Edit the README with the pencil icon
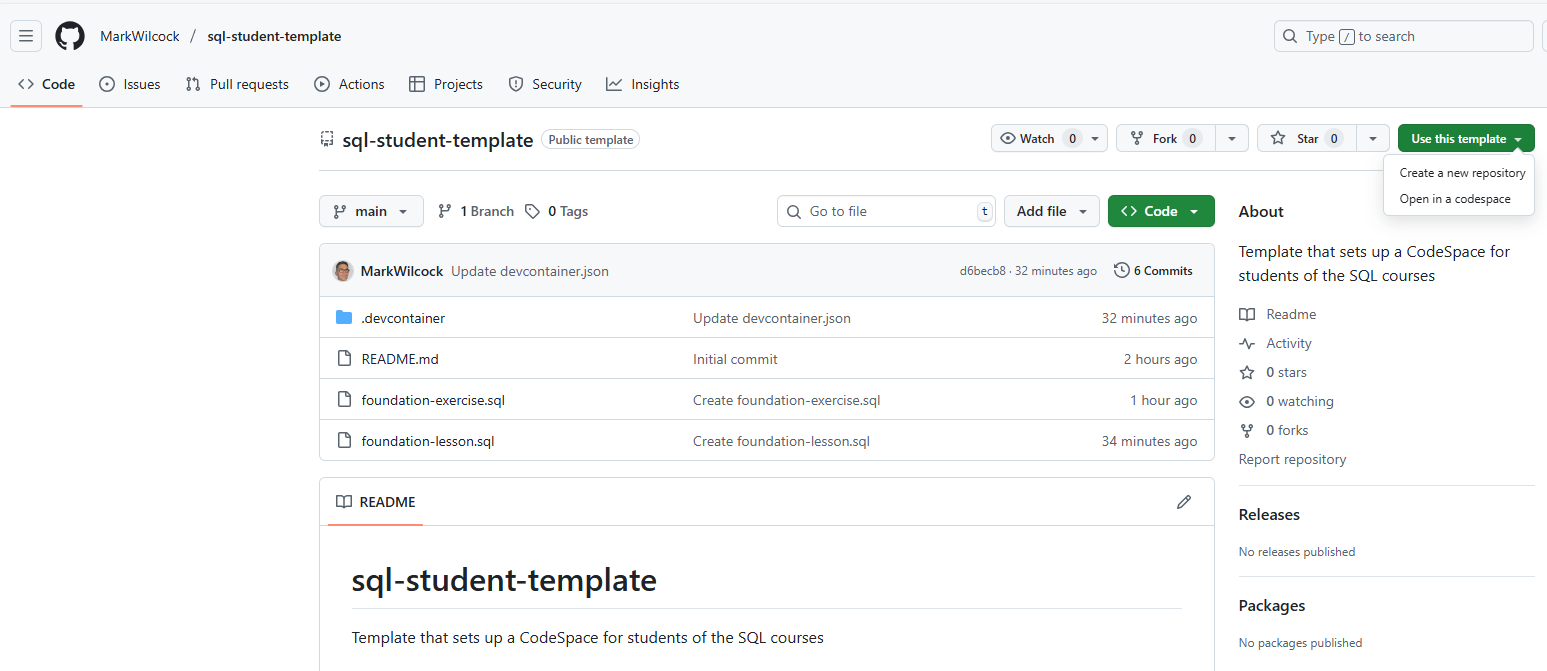The image size is (1547, 671). [1184, 501]
